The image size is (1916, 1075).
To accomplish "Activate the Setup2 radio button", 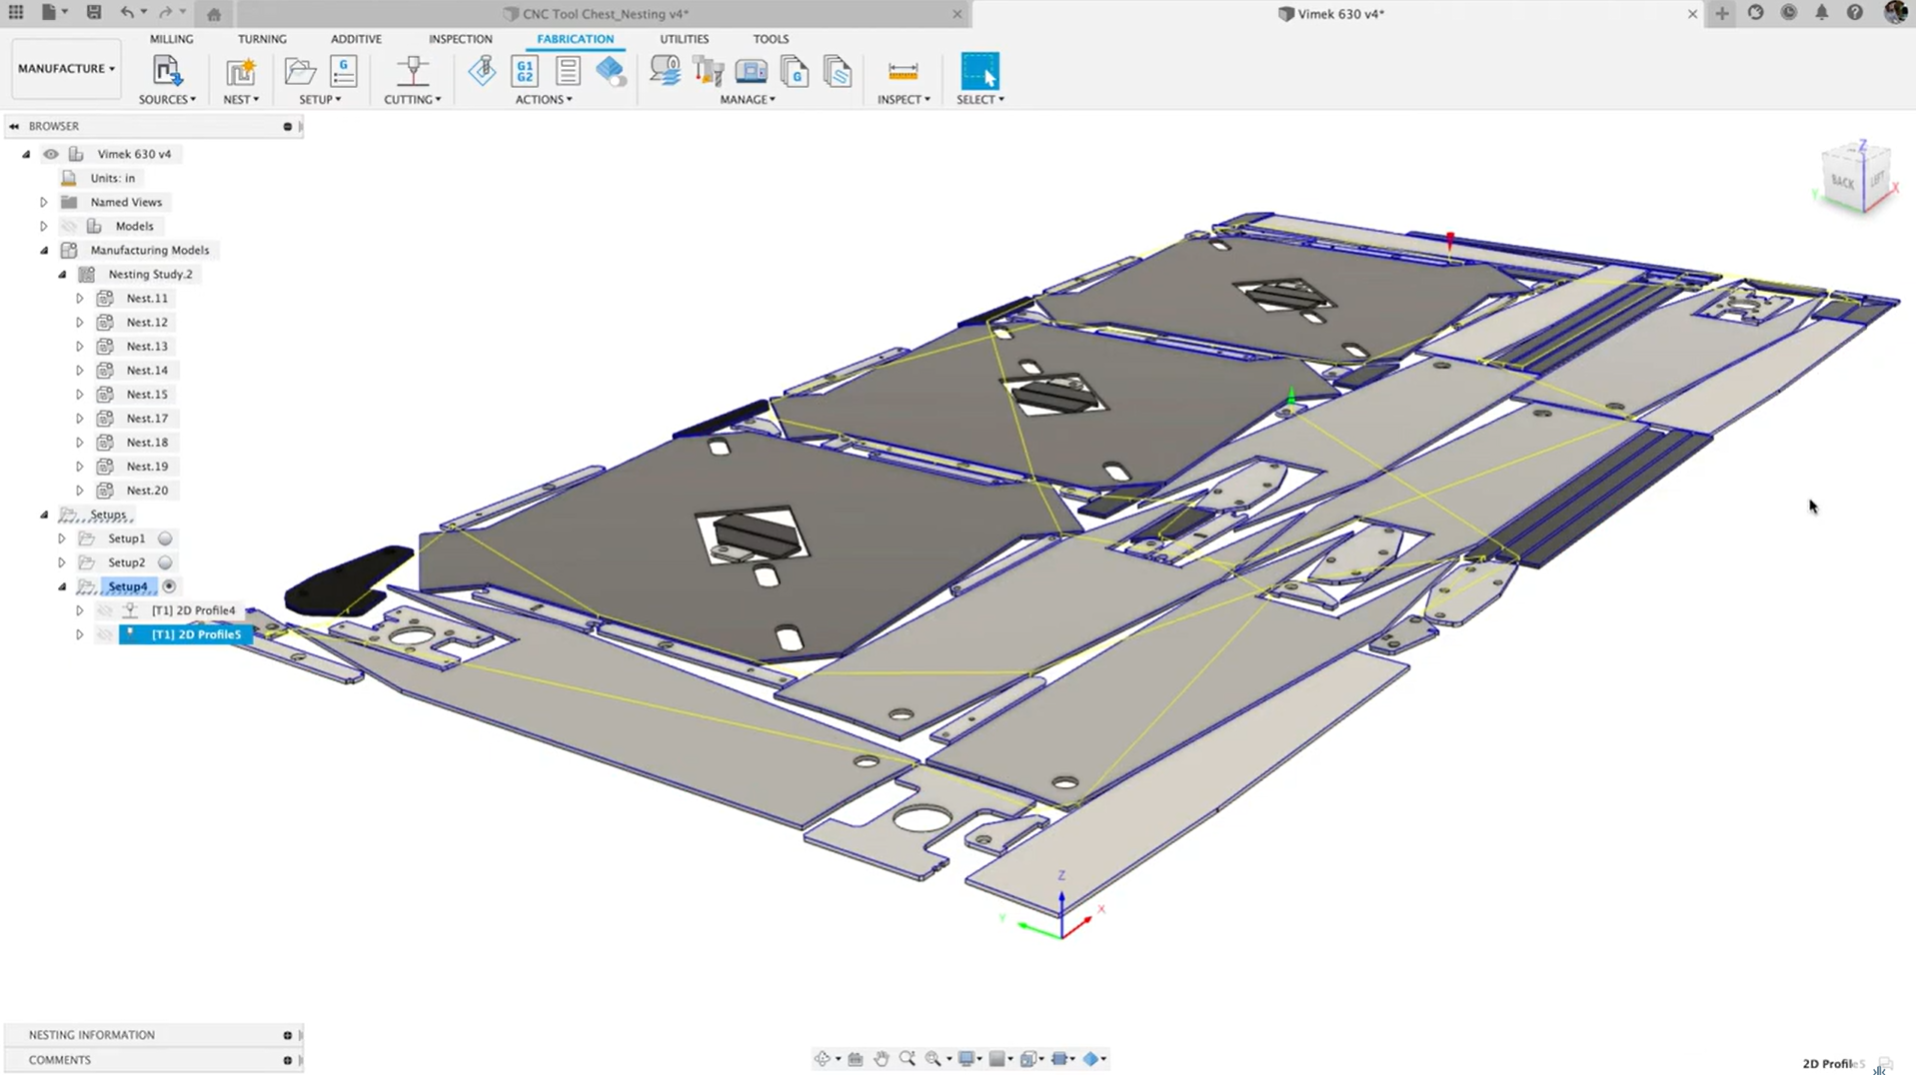I will click(x=165, y=562).
